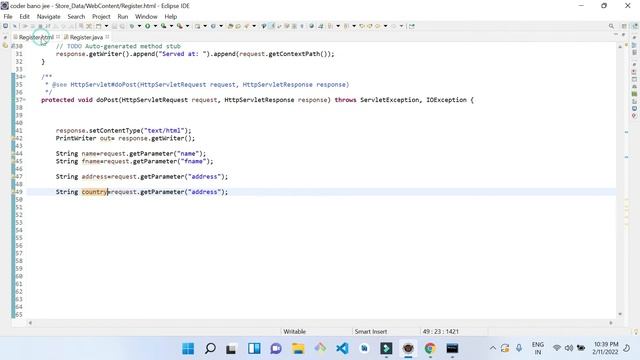Click the ENG IN language indicator
This screenshot has height=360, width=640.
[x=538, y=348]
